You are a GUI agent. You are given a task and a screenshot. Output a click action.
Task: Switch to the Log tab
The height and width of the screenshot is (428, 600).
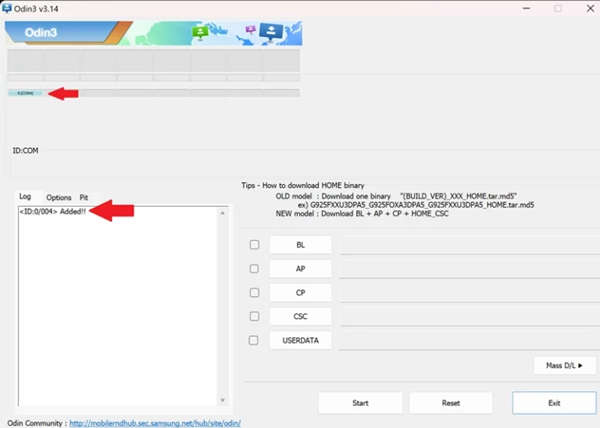coord(25,197)
